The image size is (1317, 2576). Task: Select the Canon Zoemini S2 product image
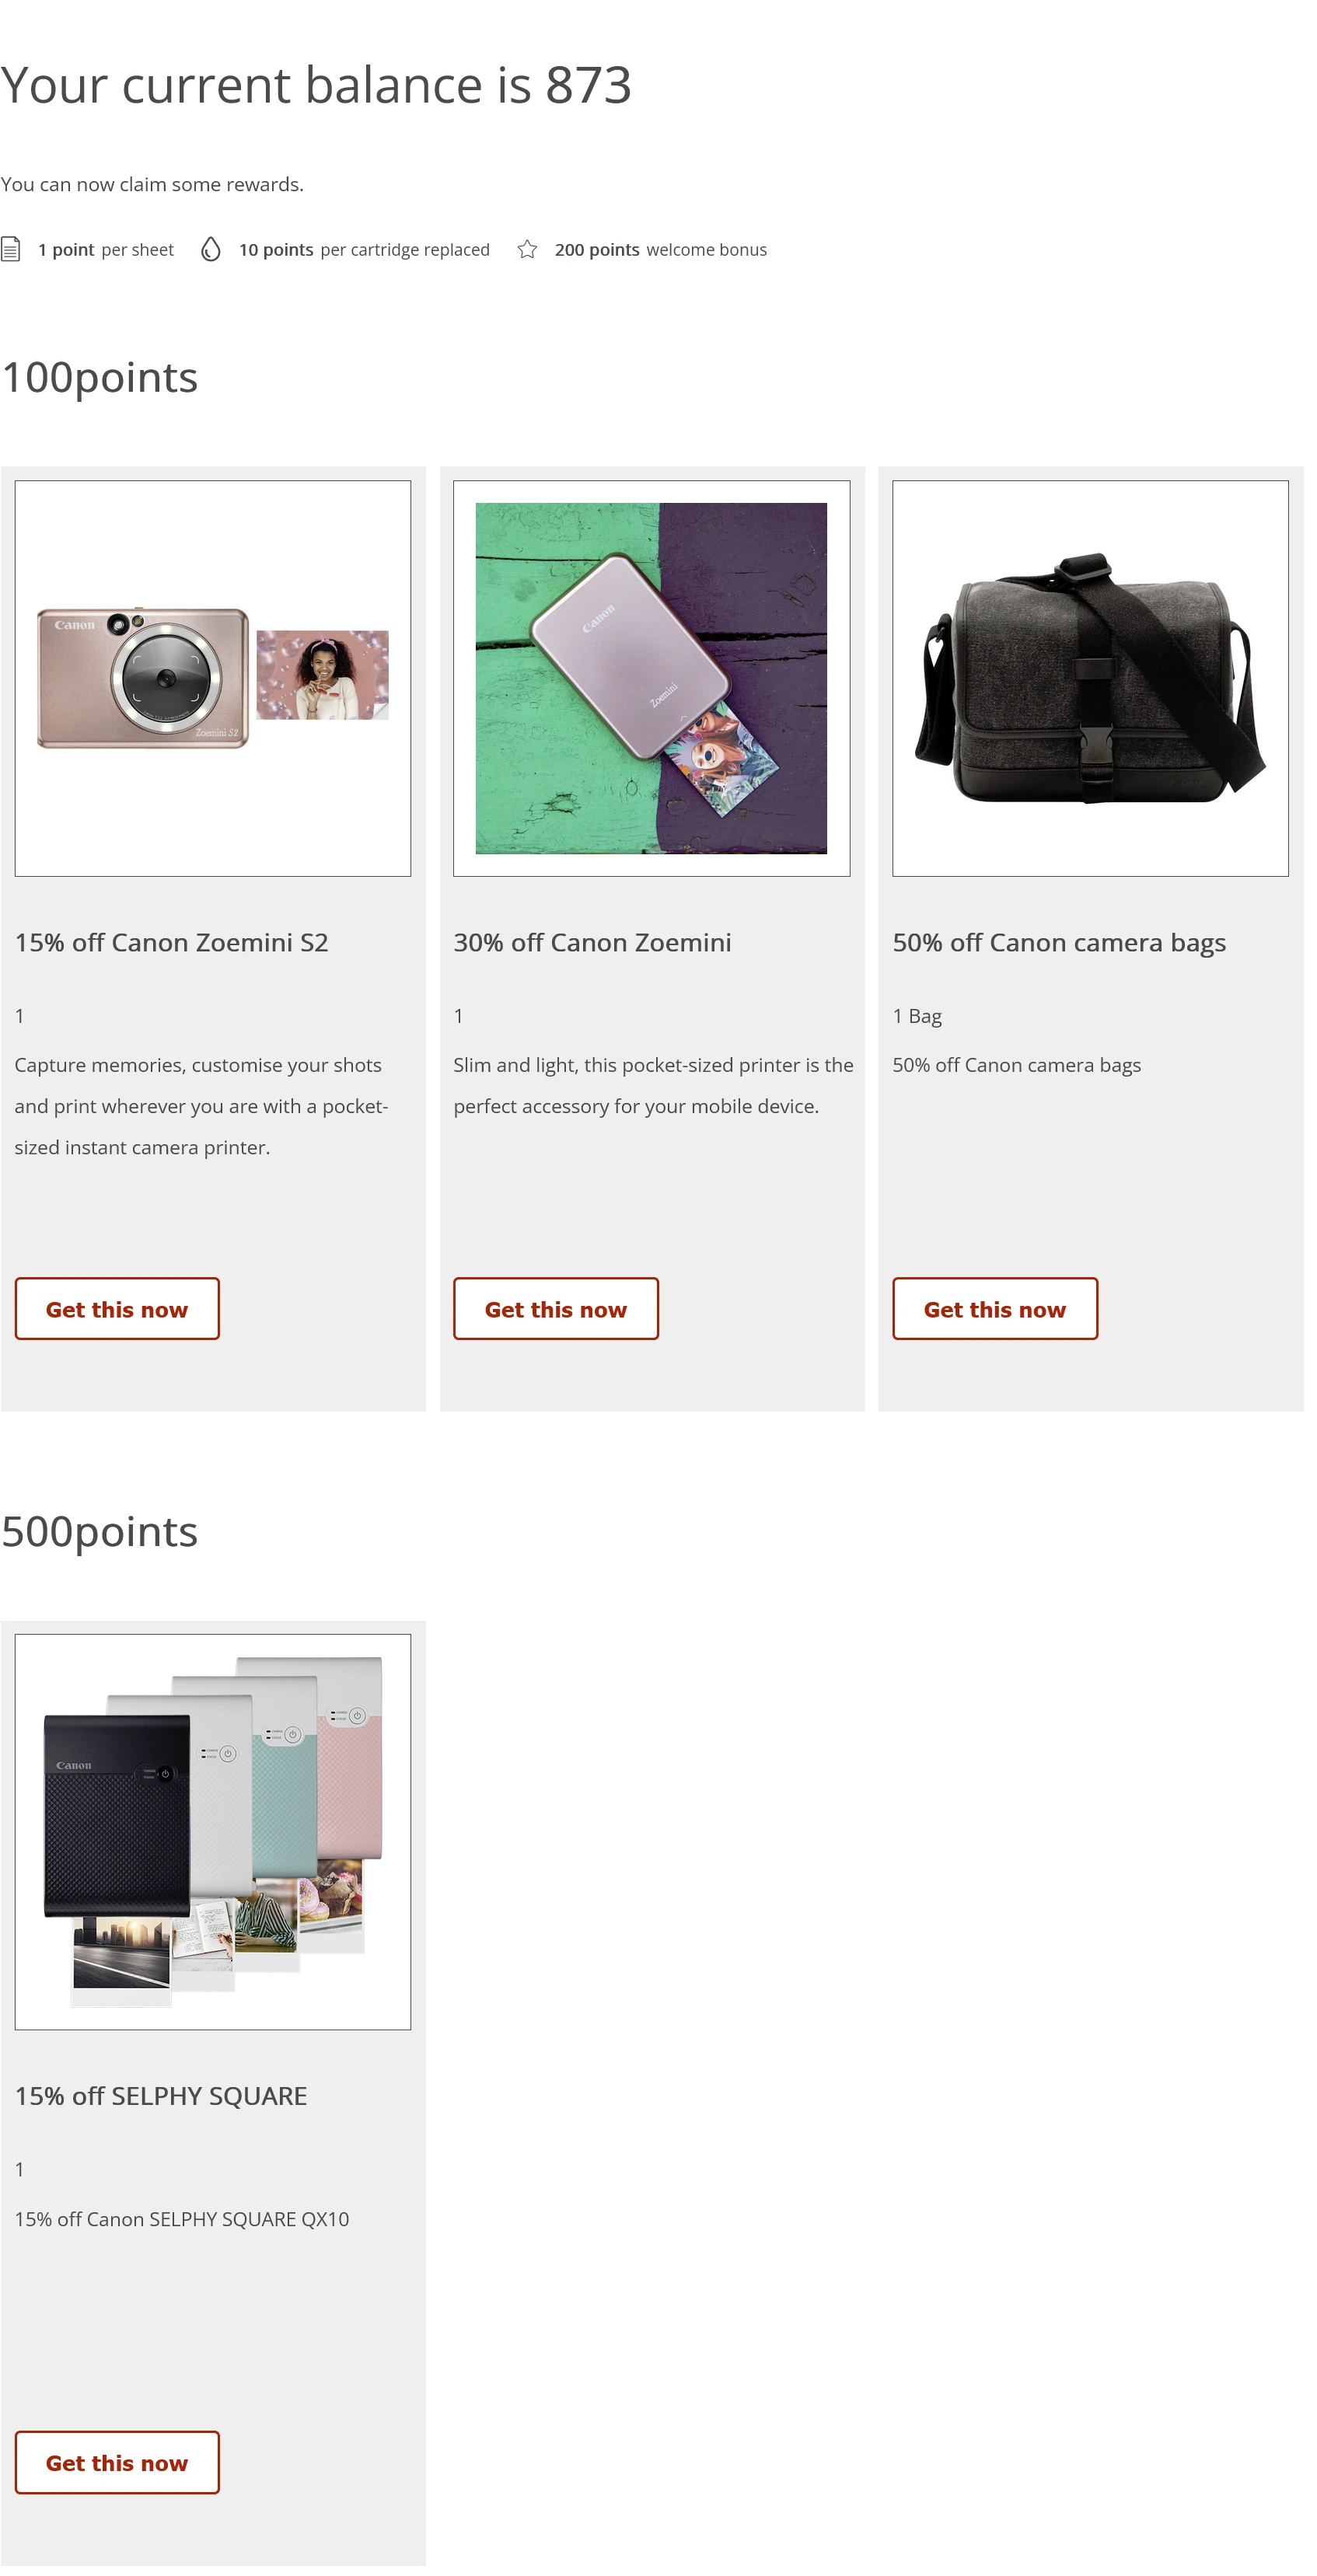213,678
